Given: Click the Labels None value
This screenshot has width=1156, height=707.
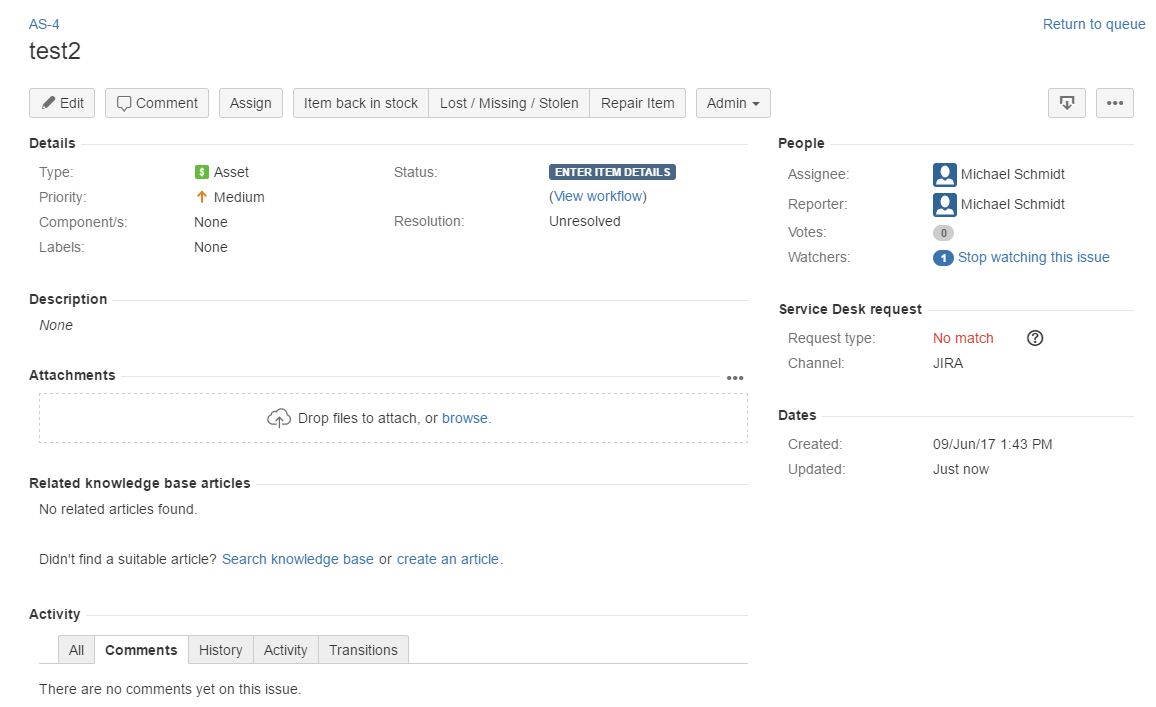Looking at the screenshot, I should pos(211,247).
